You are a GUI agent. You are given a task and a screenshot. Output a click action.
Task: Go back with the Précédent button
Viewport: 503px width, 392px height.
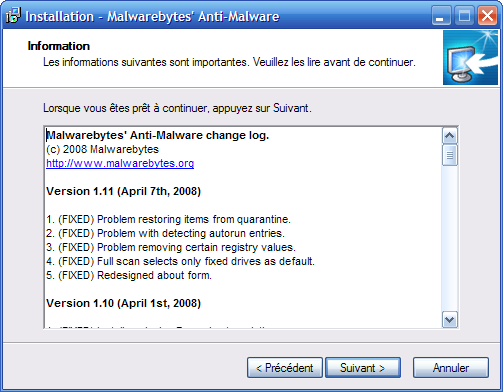285,368
